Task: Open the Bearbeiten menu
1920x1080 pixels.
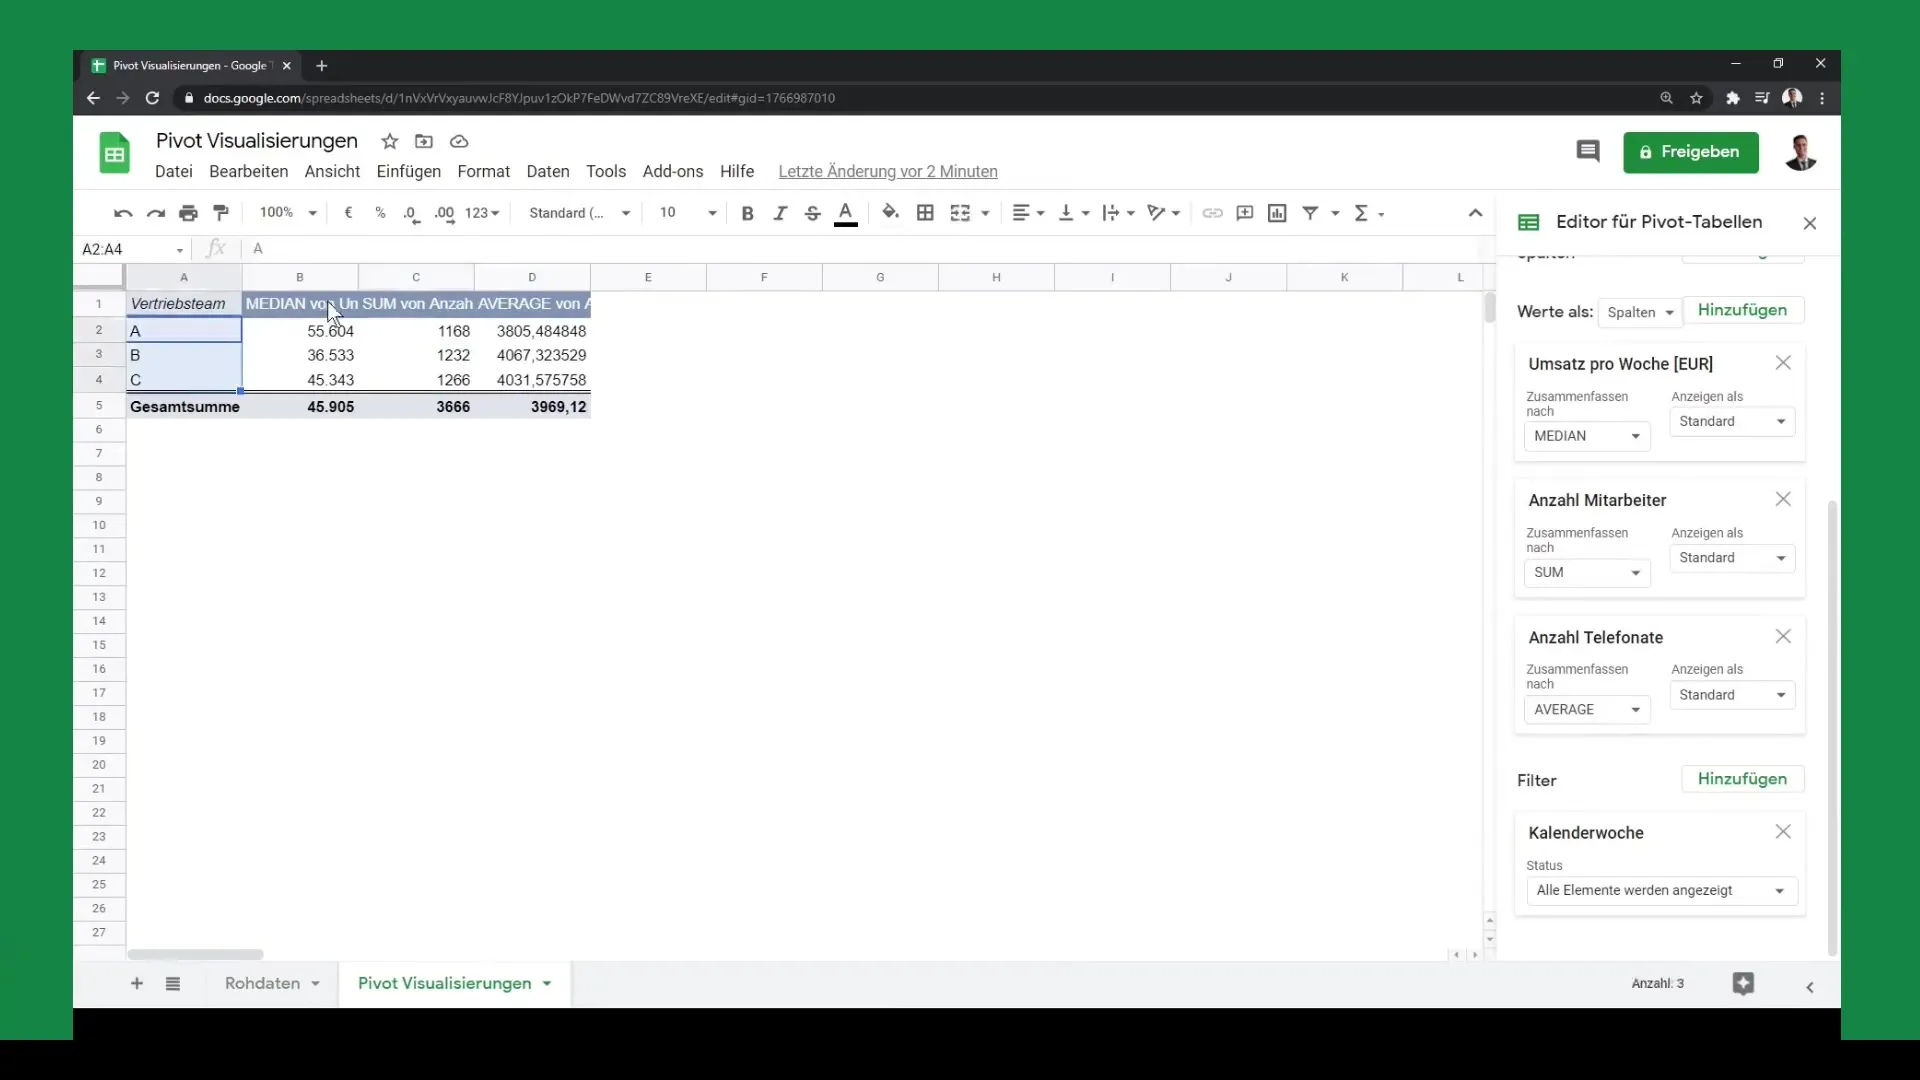Action: click(249, 172)
